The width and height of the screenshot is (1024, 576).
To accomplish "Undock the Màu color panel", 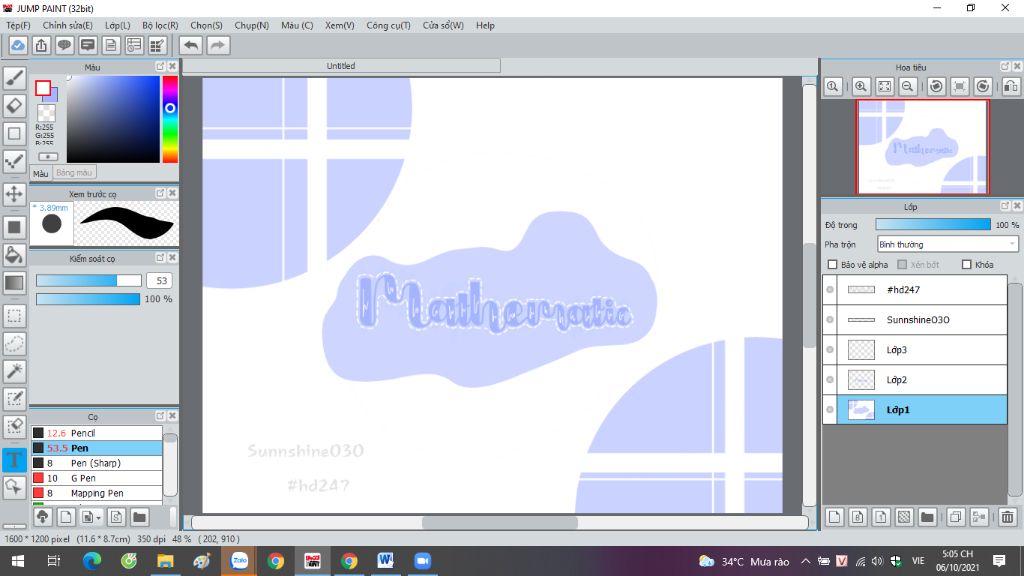I will [x=160, y=67].
